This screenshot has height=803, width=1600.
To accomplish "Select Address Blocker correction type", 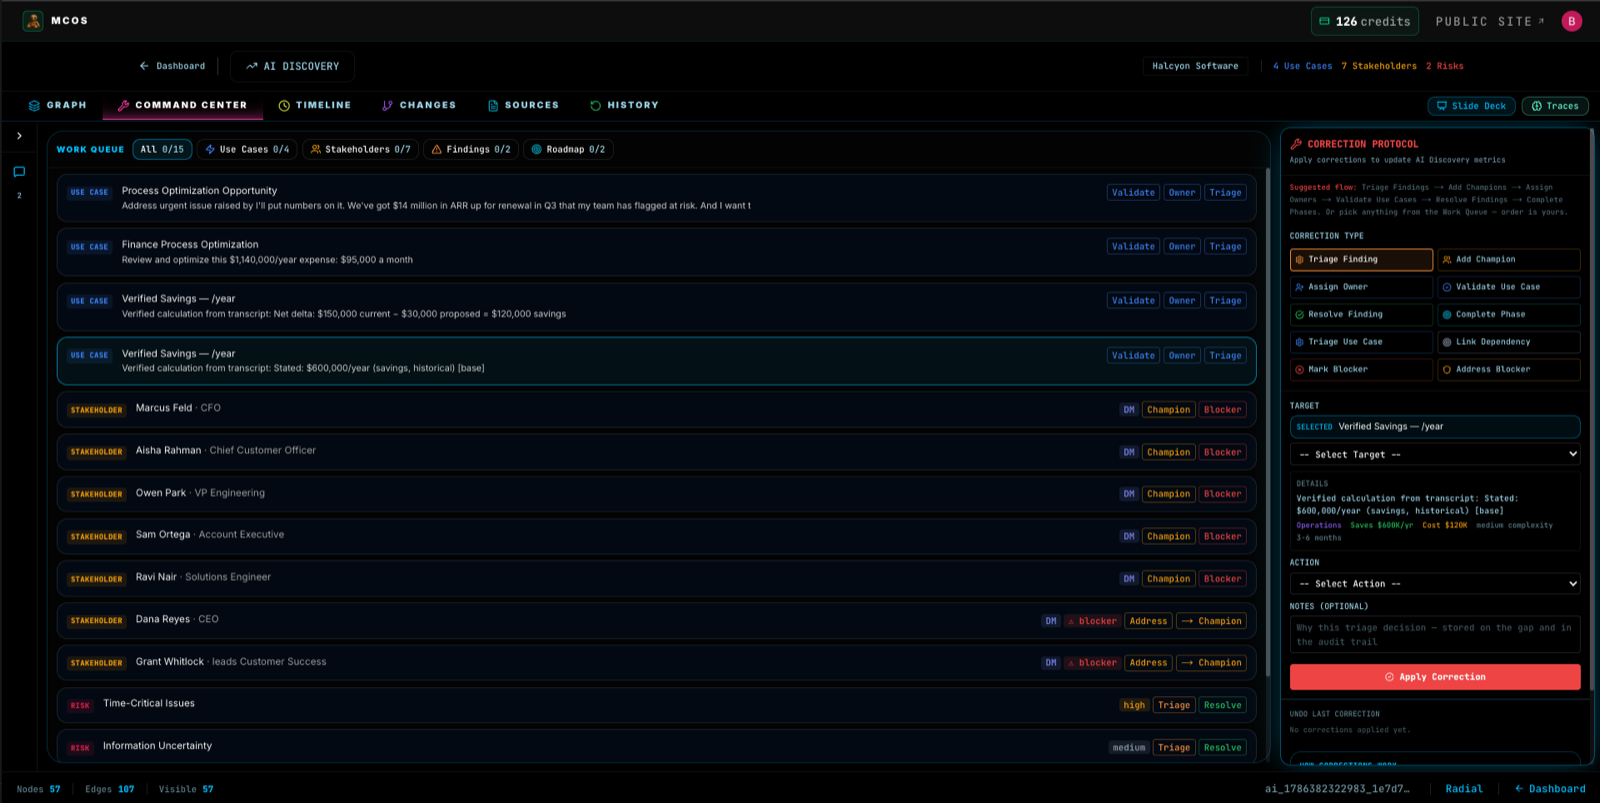I will (1509, 369).
